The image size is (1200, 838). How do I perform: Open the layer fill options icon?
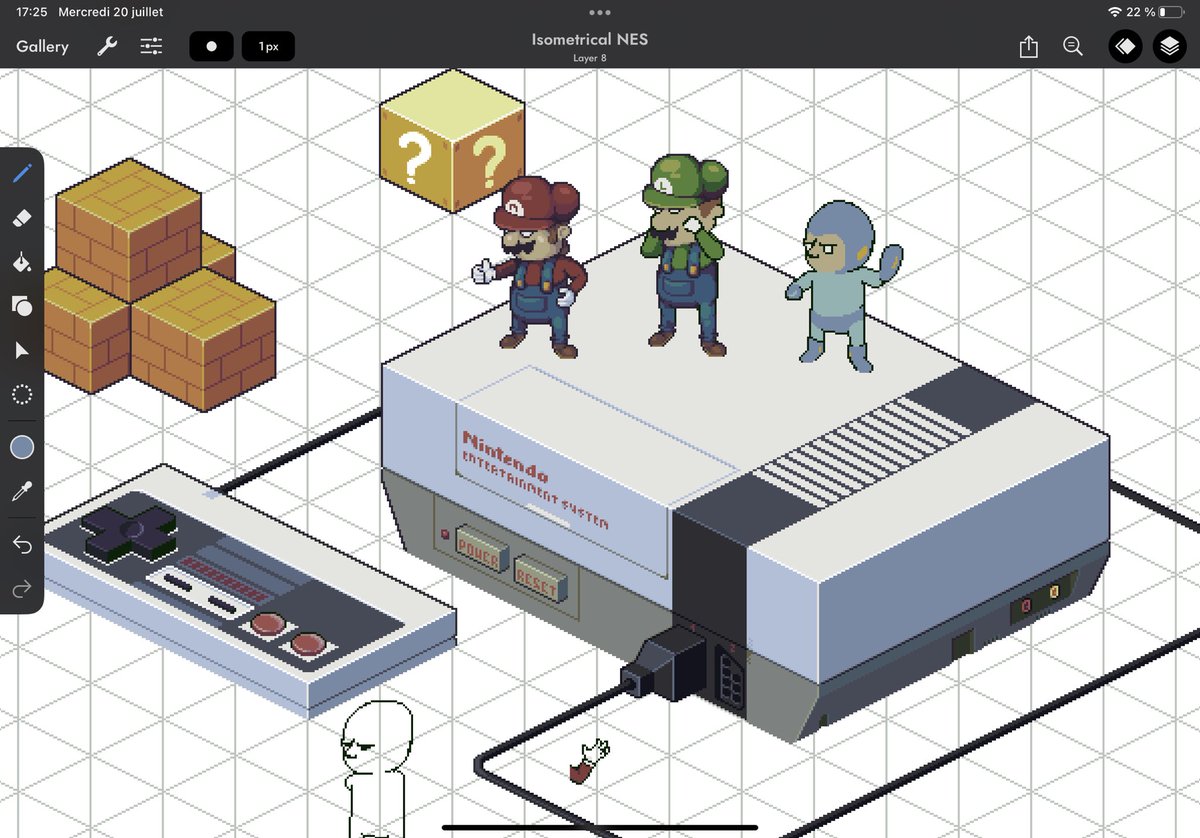(x=1125, y=46)
